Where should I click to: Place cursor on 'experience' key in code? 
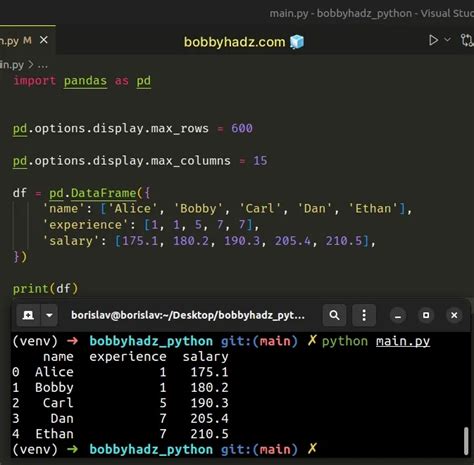[x=85, y=225]
